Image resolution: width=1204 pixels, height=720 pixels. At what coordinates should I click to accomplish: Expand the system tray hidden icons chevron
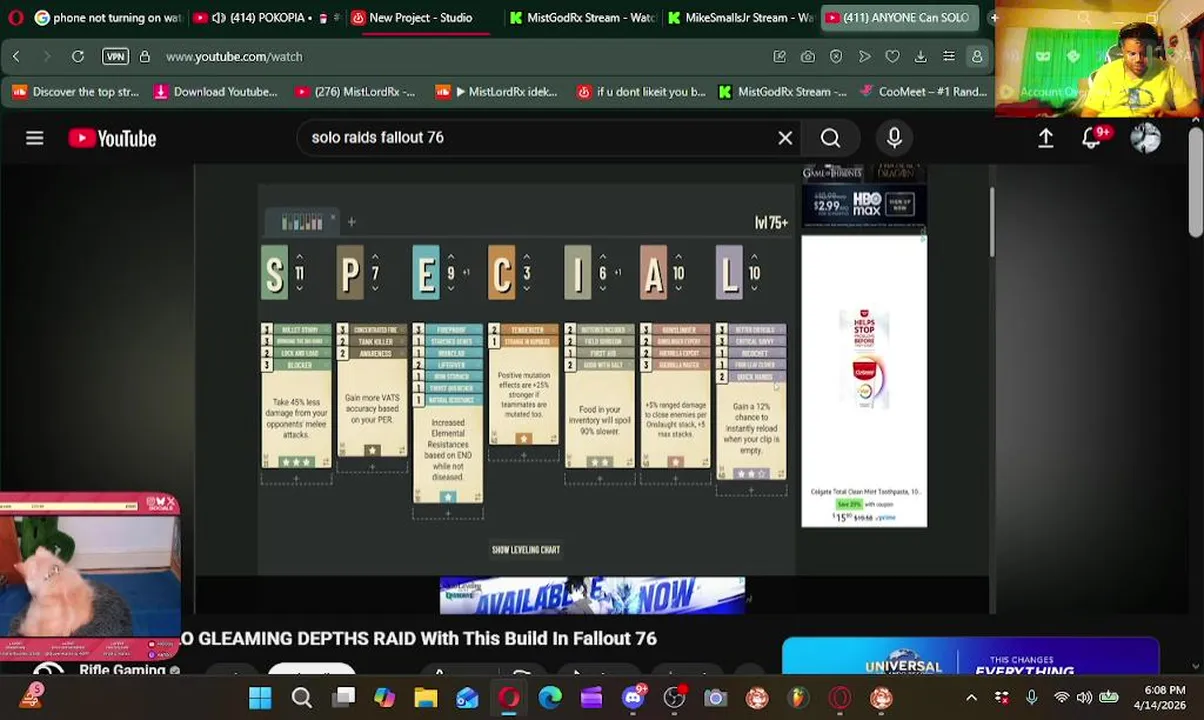pyautogui.click(x=971, y=698)
